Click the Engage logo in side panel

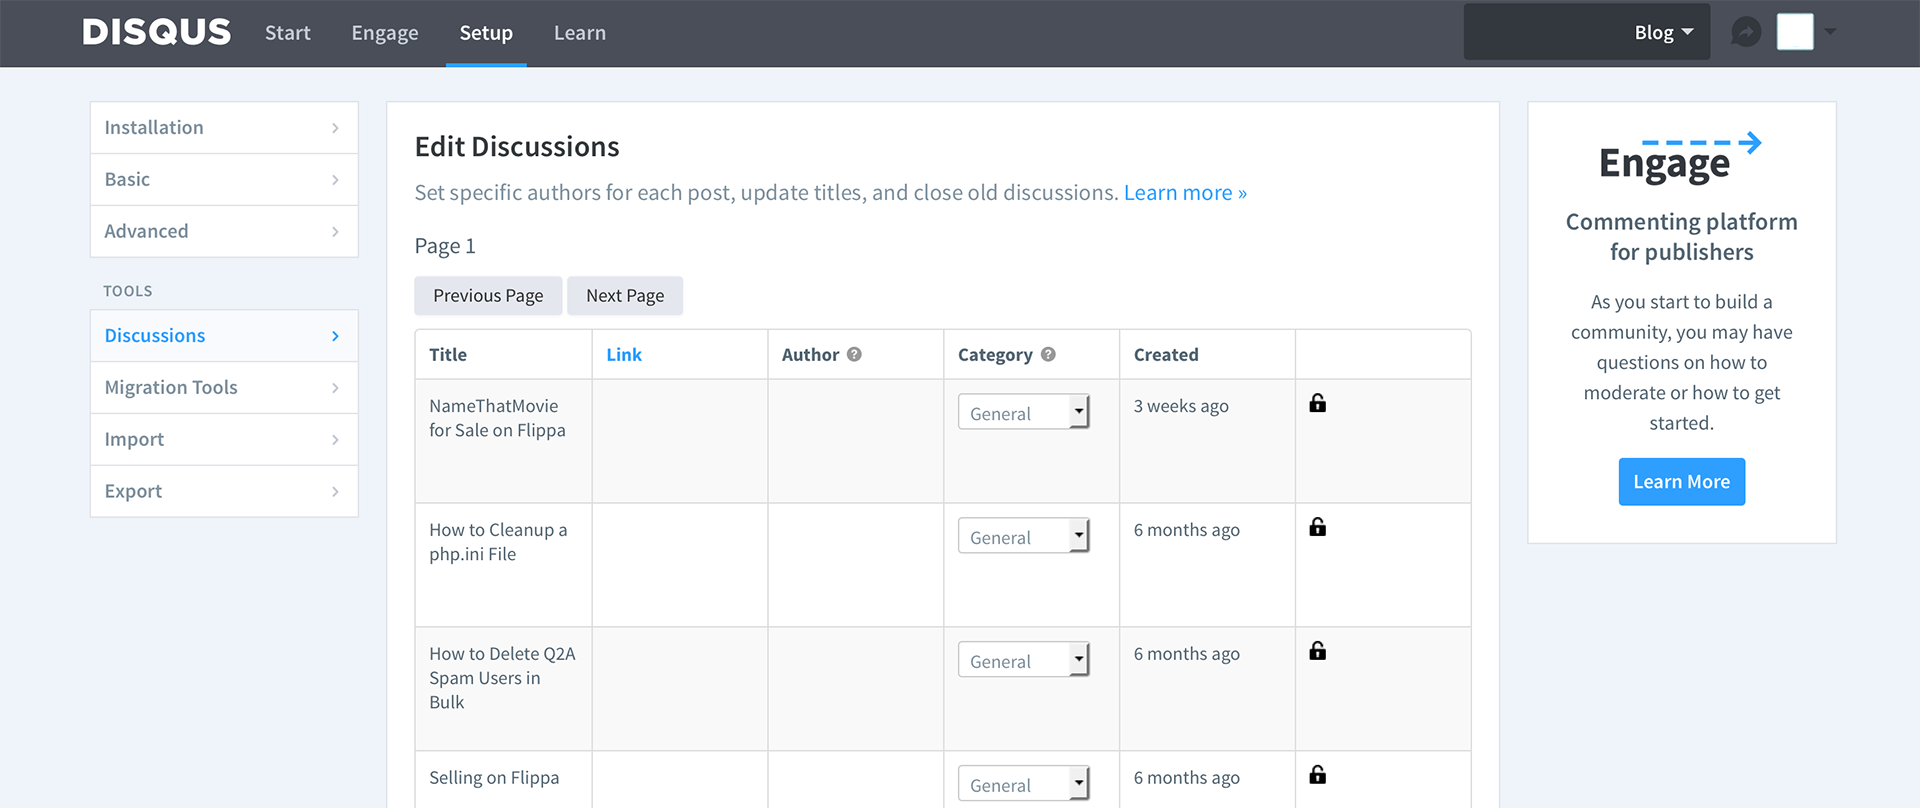(x=1680, y=159)
